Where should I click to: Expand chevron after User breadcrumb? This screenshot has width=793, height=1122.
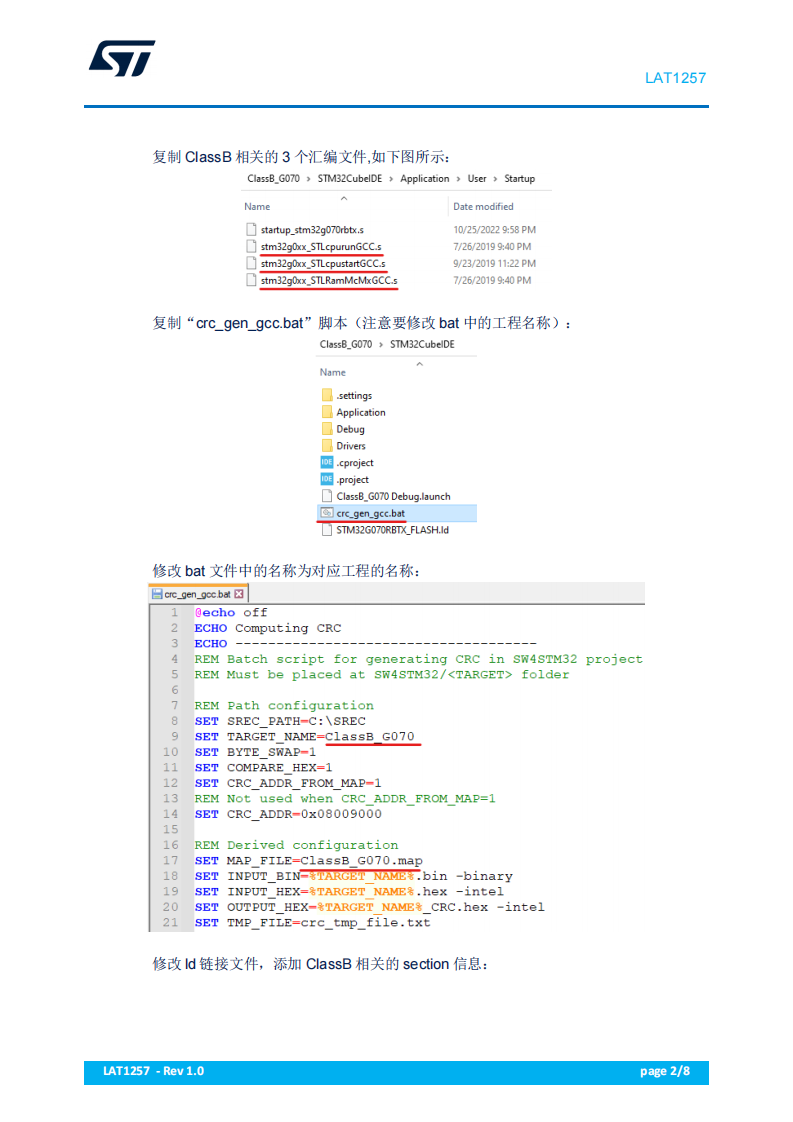coord(495,179)
